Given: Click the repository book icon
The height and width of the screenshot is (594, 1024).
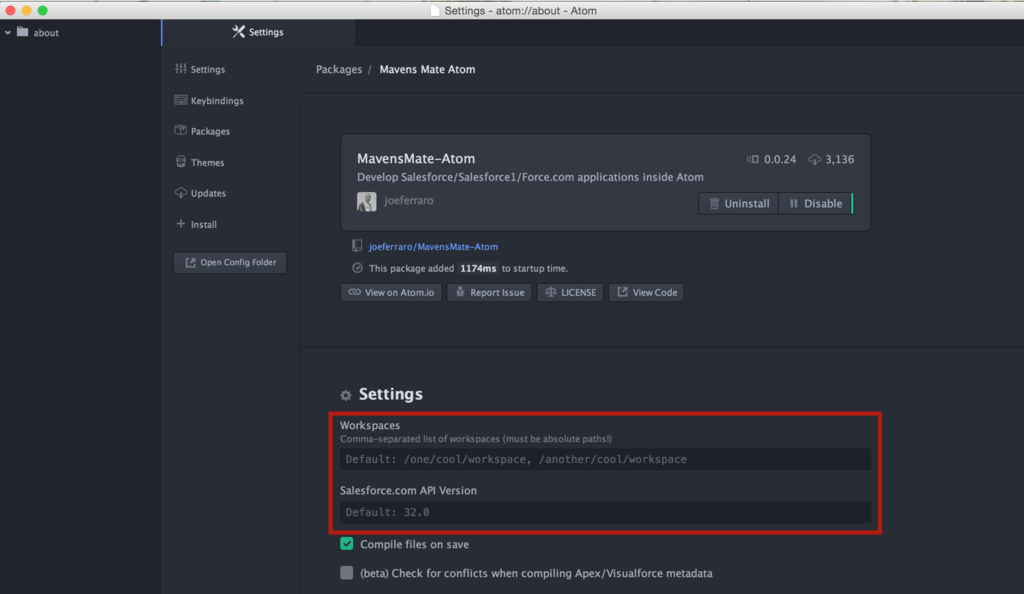Looking at the screenshot, I should pos(357,246).
